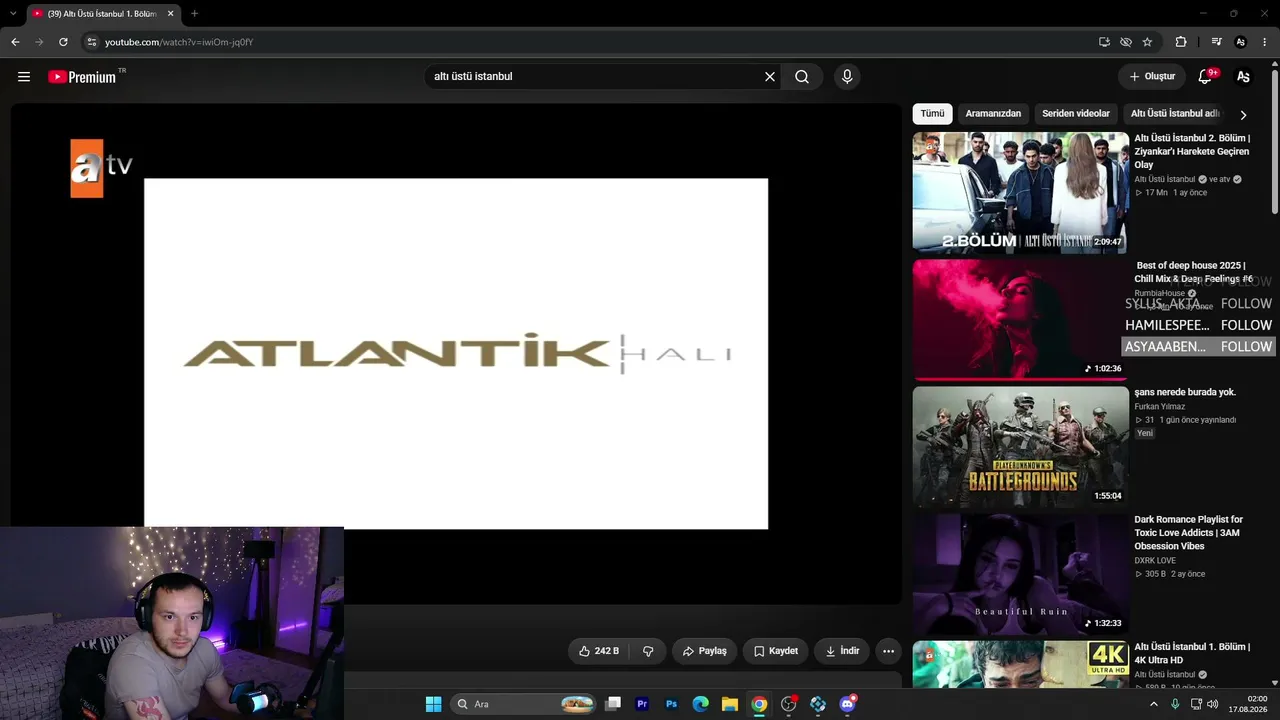Go back with the browser back arrow

pos(15,42)
